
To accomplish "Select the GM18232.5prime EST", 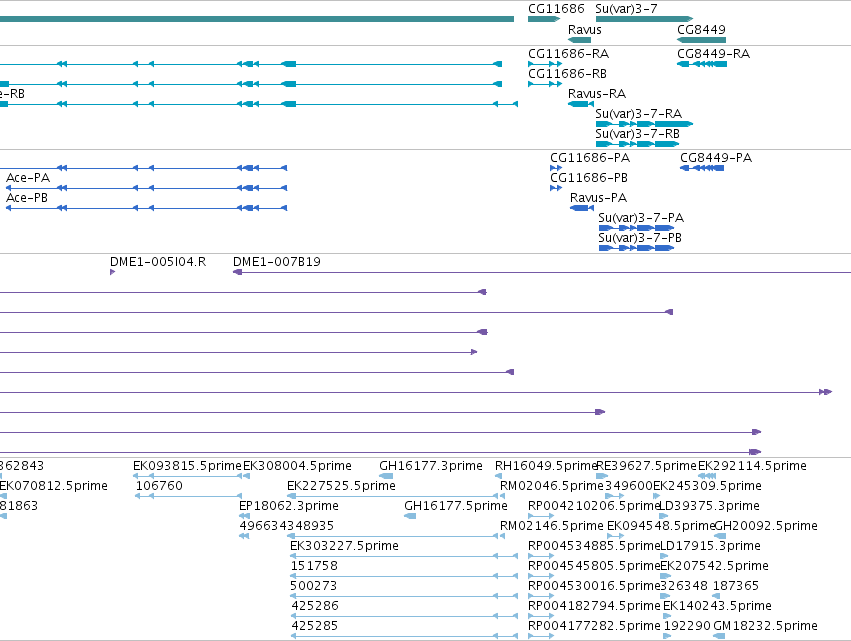I will click(x=719, y=637).
